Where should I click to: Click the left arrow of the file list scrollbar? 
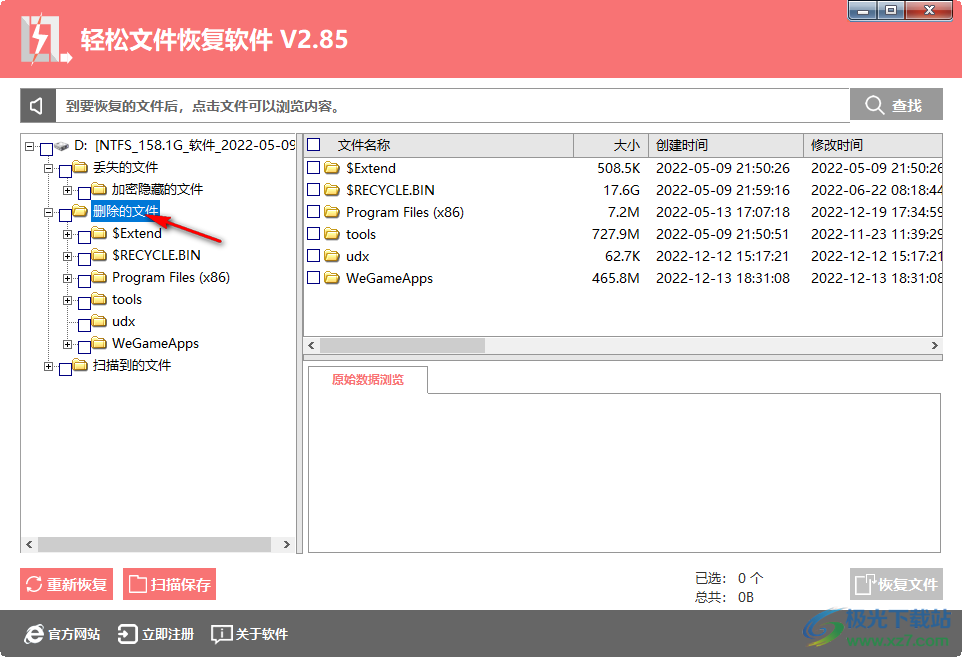311,345
